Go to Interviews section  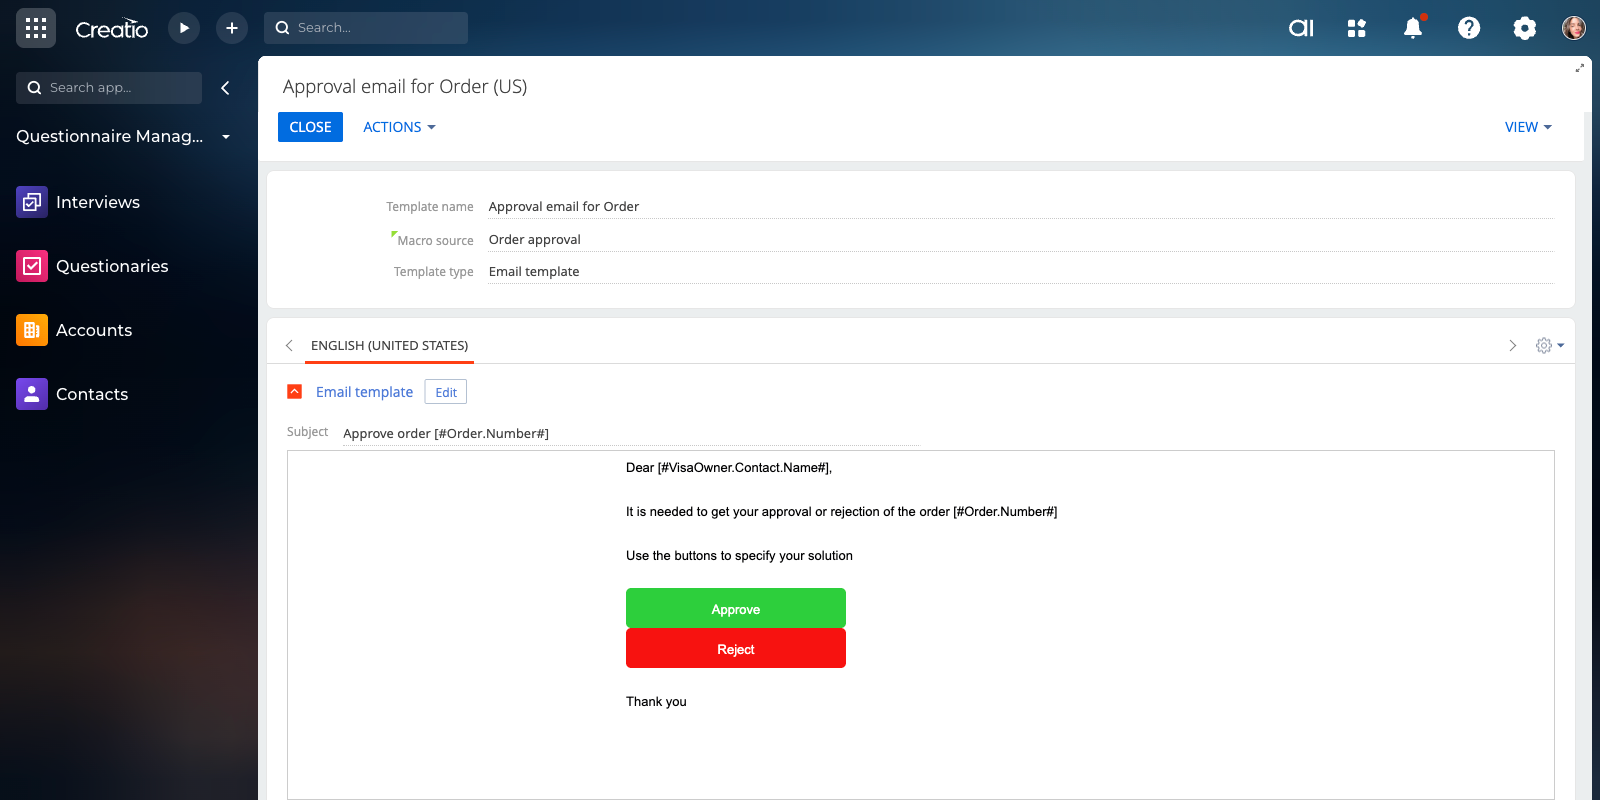(x=98, y=202)
